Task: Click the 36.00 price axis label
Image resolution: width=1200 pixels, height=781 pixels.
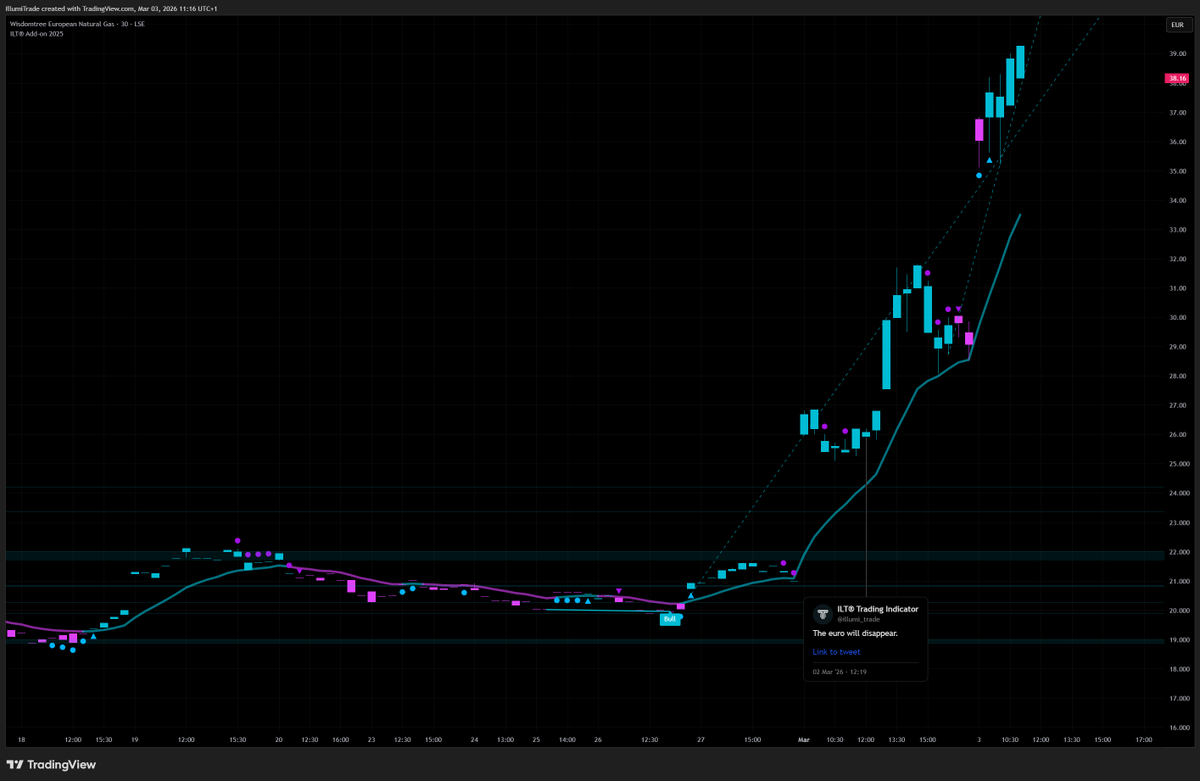Action: click(x=1176, y=142)
